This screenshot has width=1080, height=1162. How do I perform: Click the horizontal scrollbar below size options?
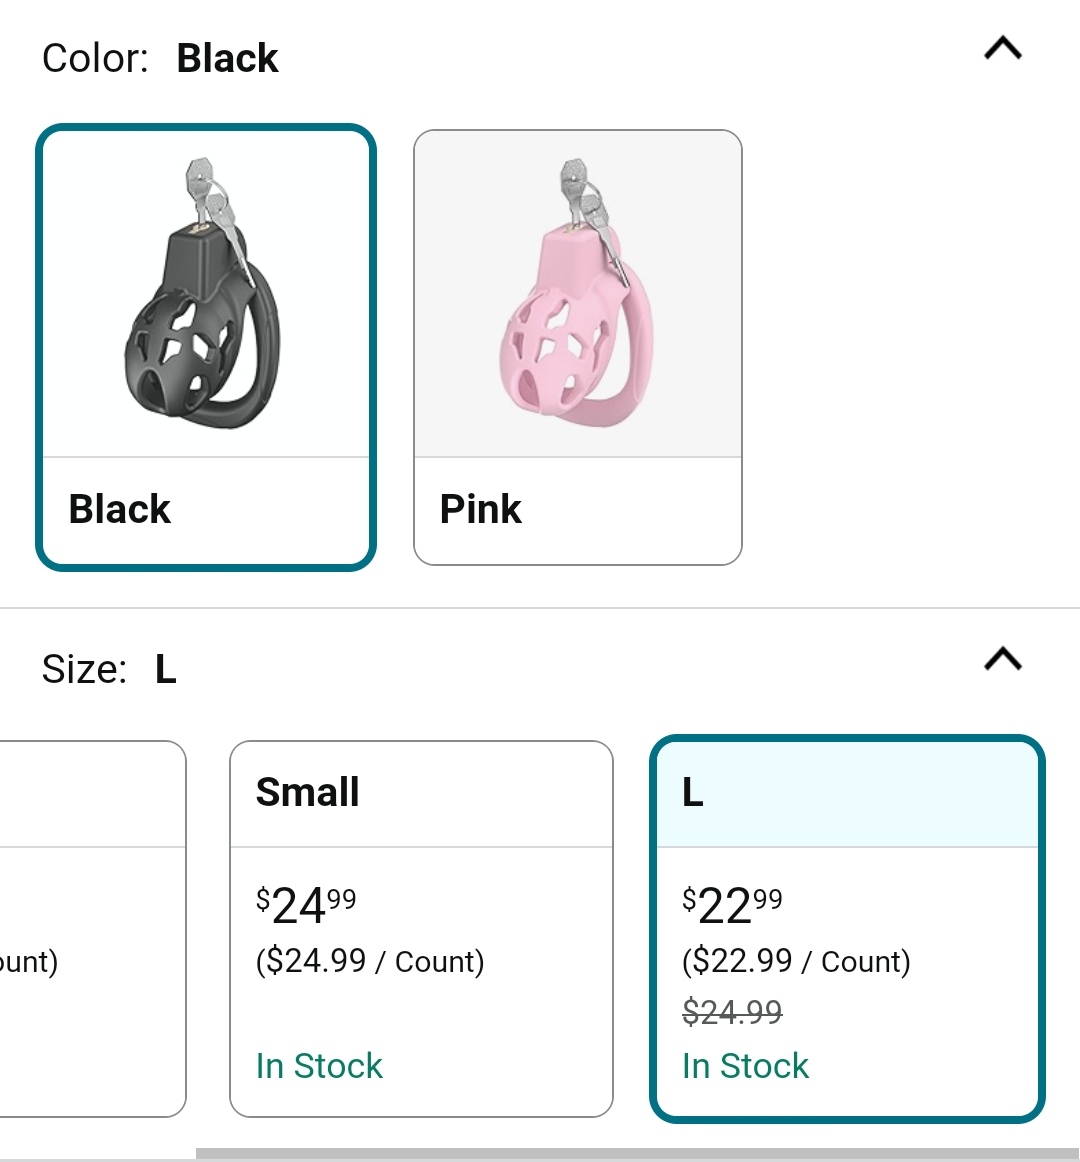[637, 1154]
